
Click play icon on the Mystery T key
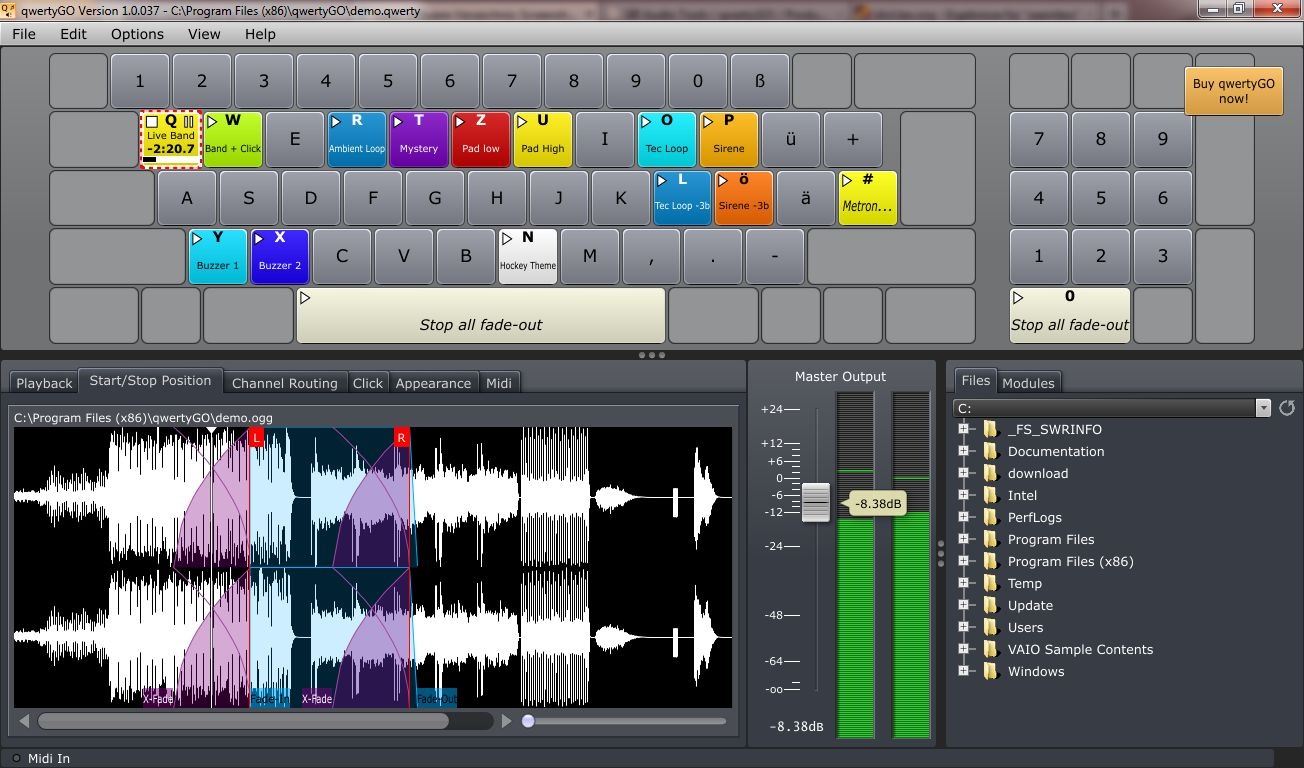coord(397,122)
